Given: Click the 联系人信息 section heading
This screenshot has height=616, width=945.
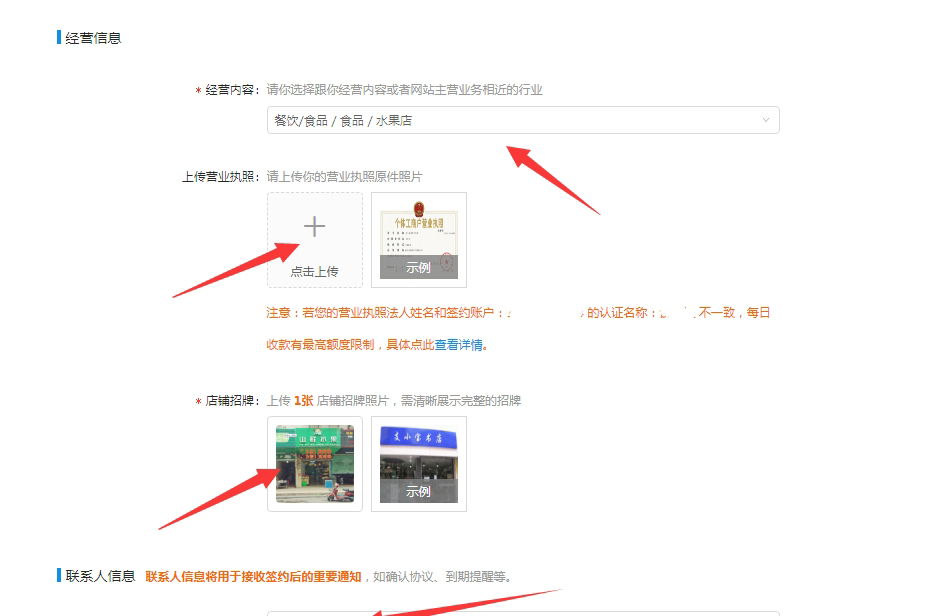Looking at the screenshot, I should (100, 576).
